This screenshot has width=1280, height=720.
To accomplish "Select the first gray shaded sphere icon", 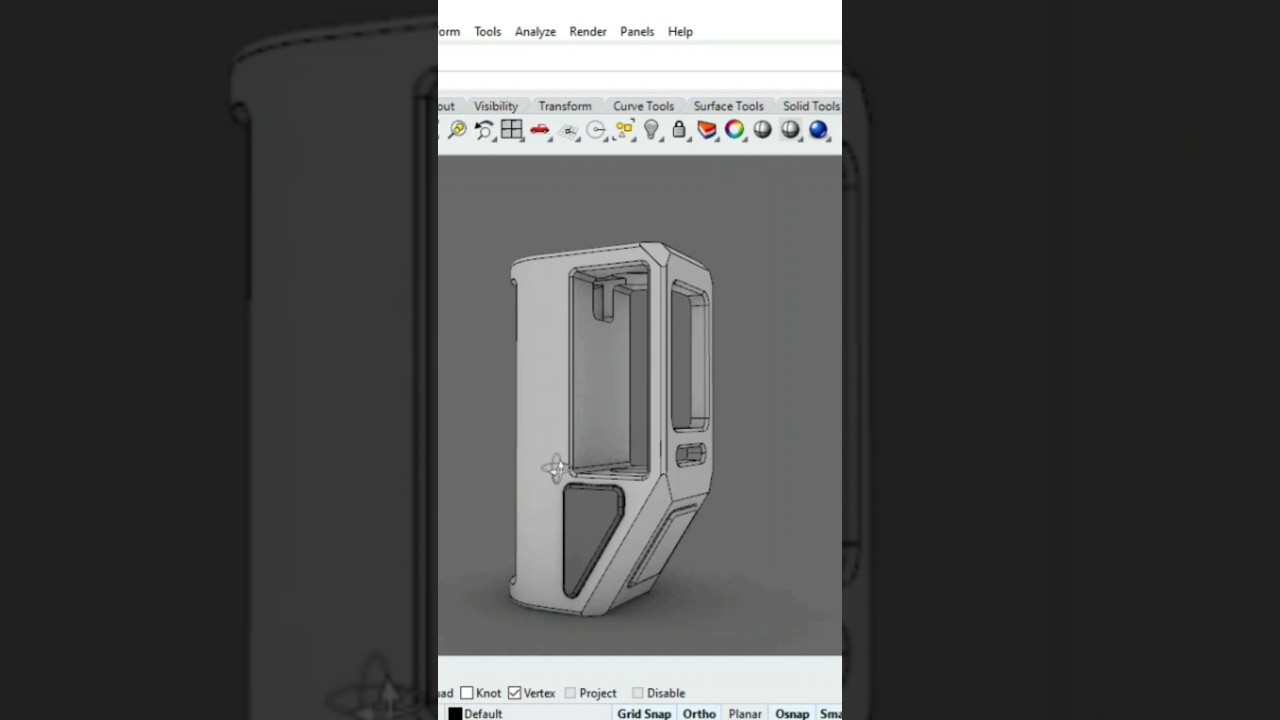I will [762, 129].
